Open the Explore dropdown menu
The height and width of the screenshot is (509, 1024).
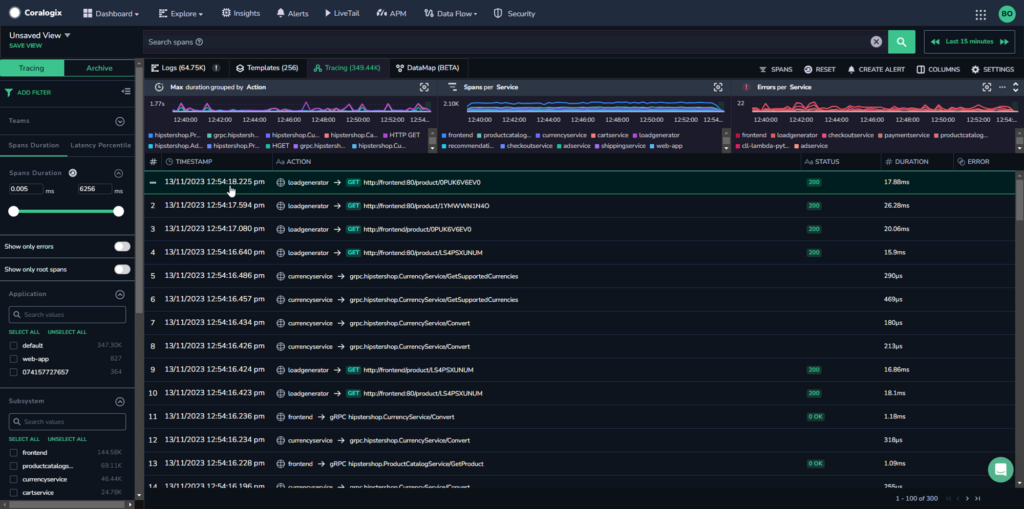(181, 14)
